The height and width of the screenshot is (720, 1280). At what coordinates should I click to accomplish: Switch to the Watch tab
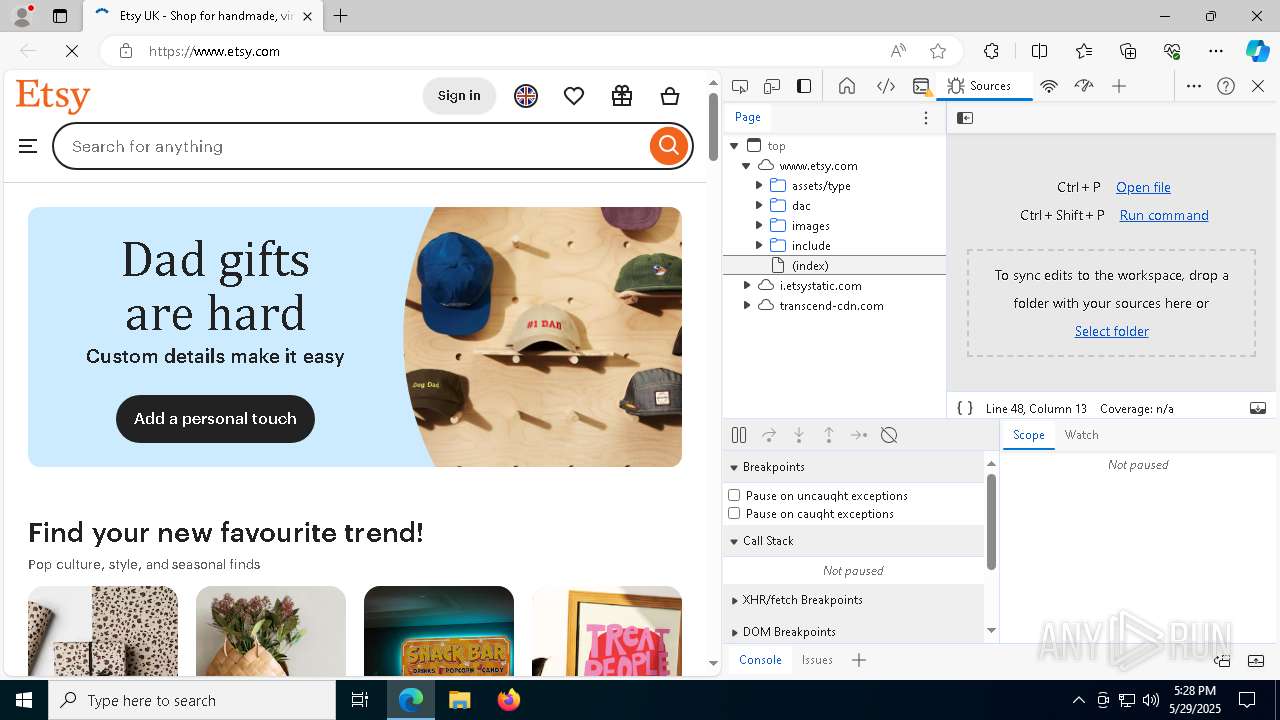pyautogui.click(x=1081, y=435)
